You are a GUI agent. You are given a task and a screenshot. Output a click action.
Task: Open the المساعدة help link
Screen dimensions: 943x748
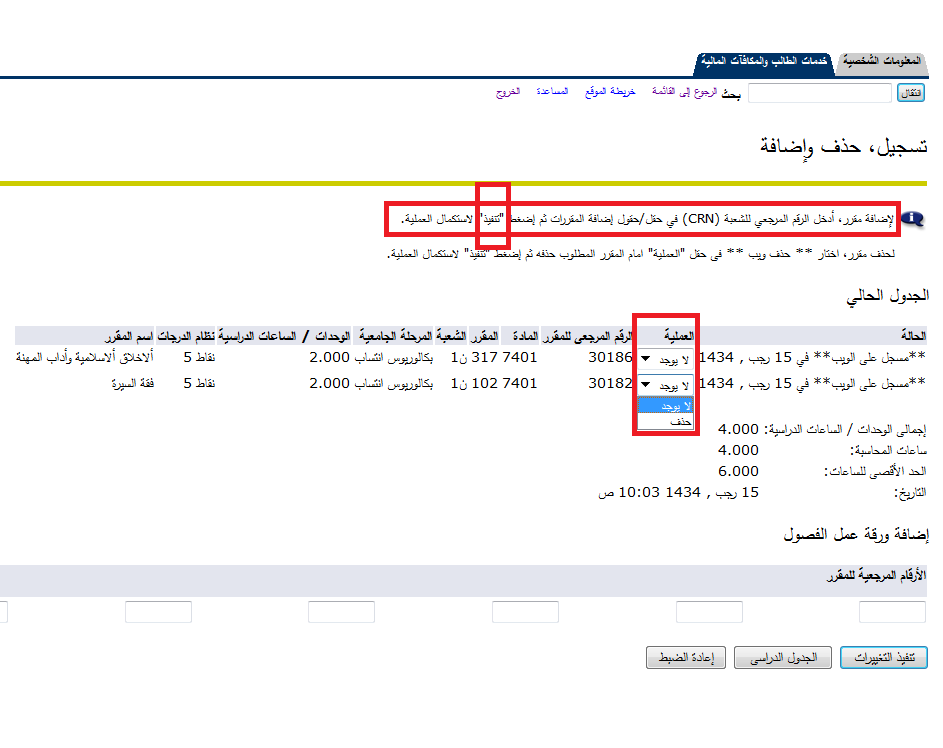tap(552, 91)
